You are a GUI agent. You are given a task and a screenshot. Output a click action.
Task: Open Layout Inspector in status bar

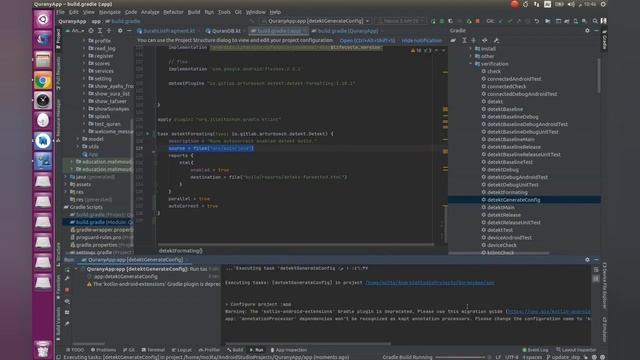[576, 350]
